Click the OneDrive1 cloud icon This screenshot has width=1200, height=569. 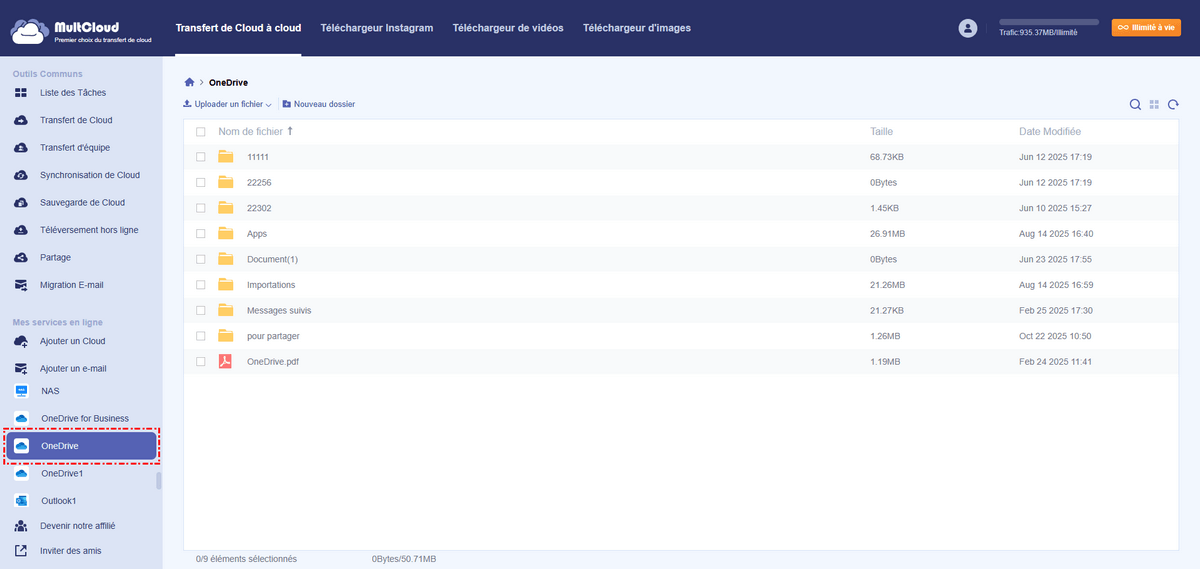tap(21, 473)
